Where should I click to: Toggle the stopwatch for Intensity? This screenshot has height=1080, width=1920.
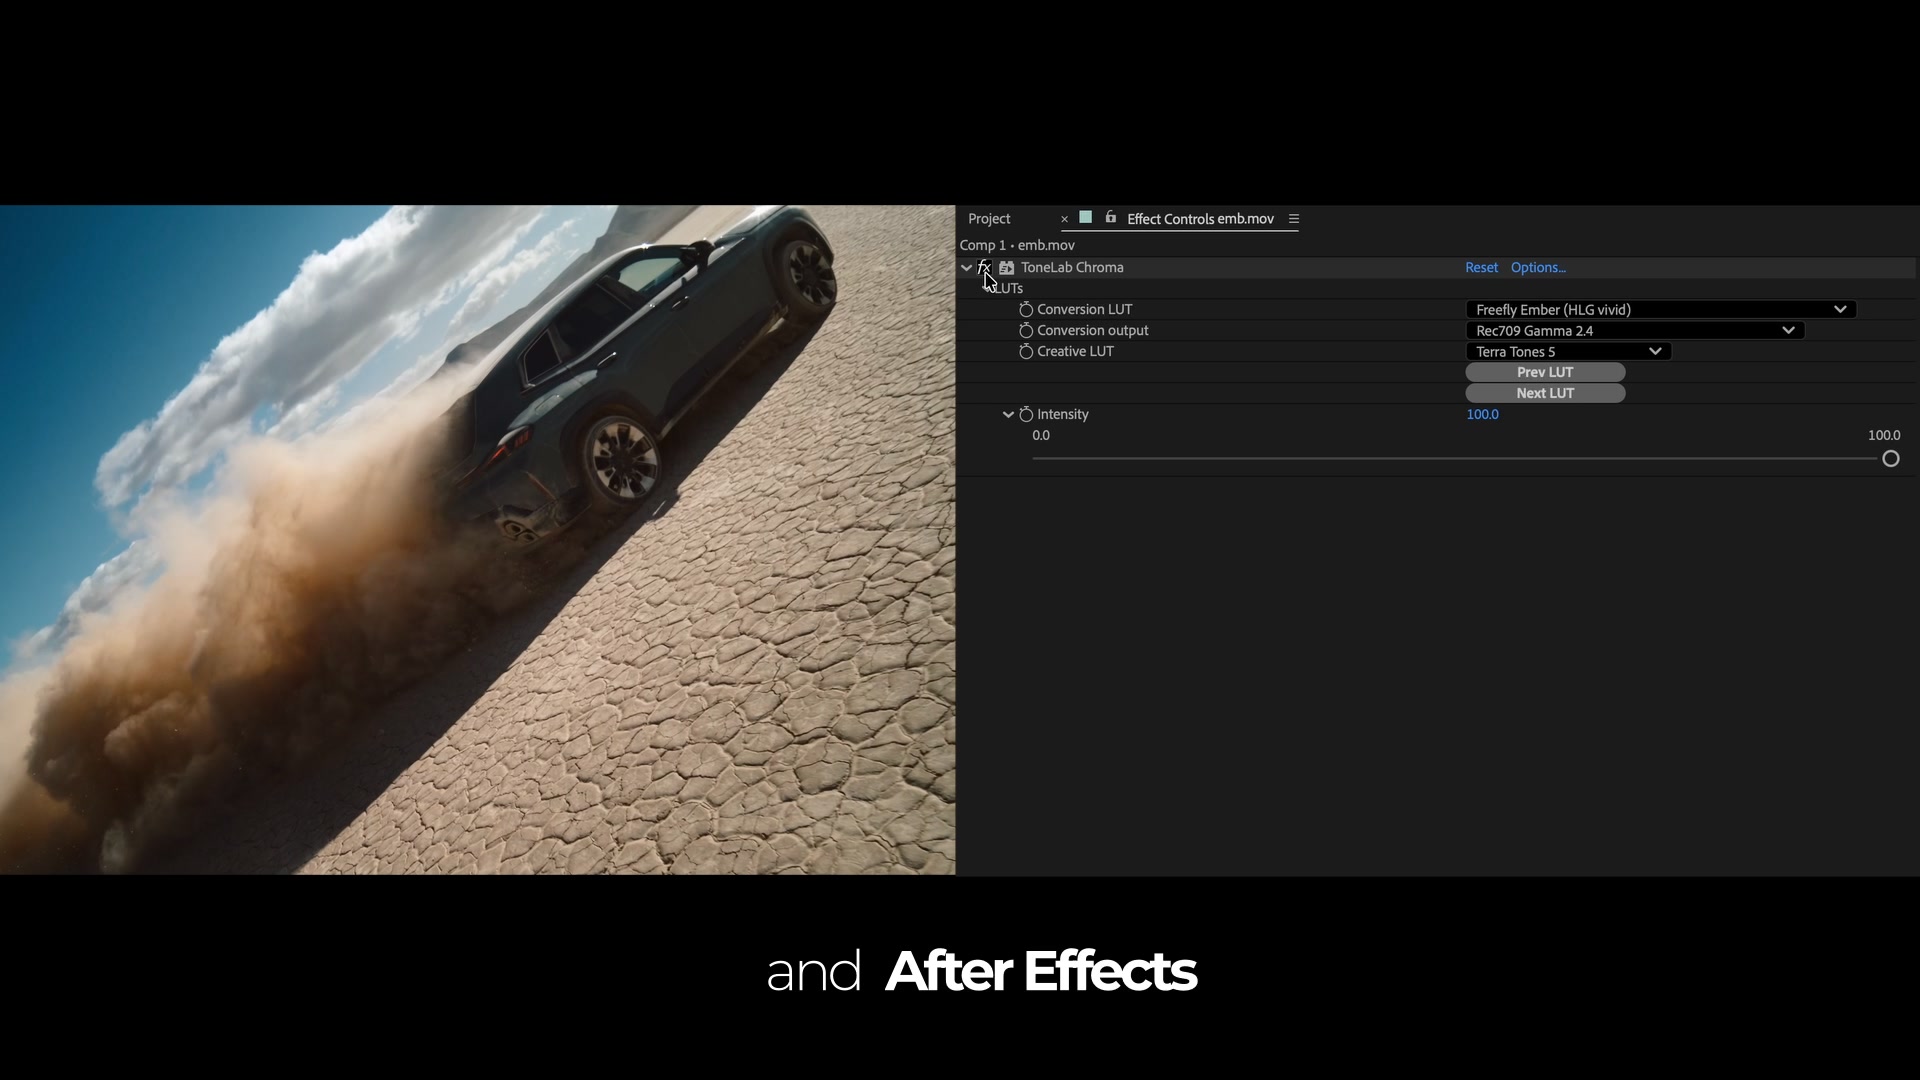(1025, 414)
